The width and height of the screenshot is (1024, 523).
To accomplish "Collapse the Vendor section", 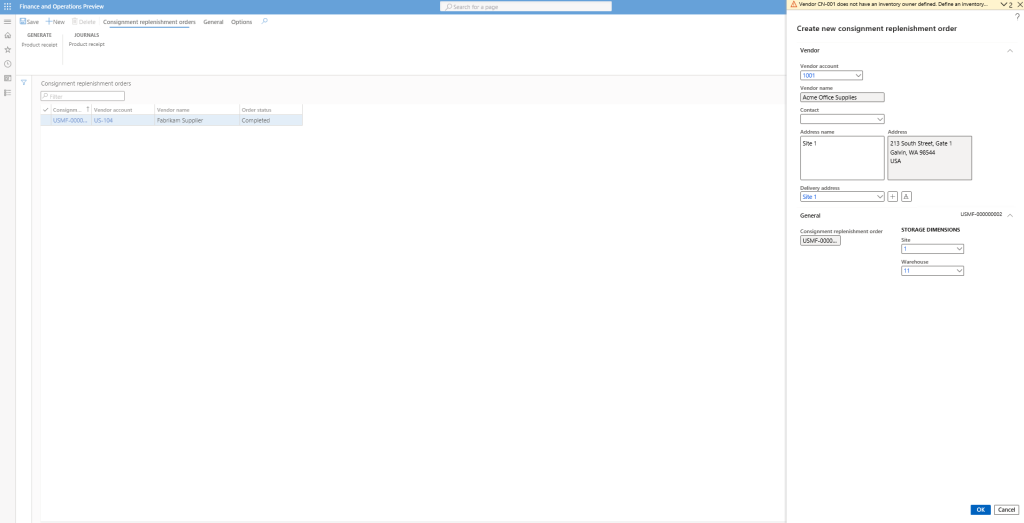I will pos(1009,50).
